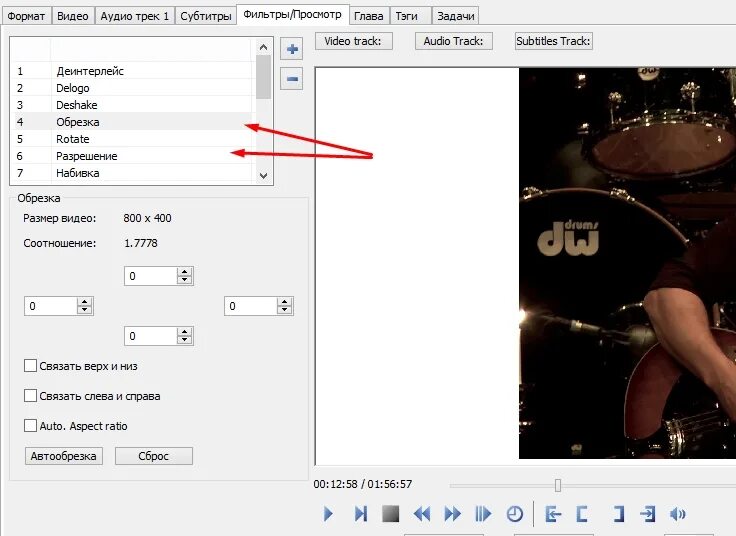
Task: Jump to start marker icon
Action: 553,514
